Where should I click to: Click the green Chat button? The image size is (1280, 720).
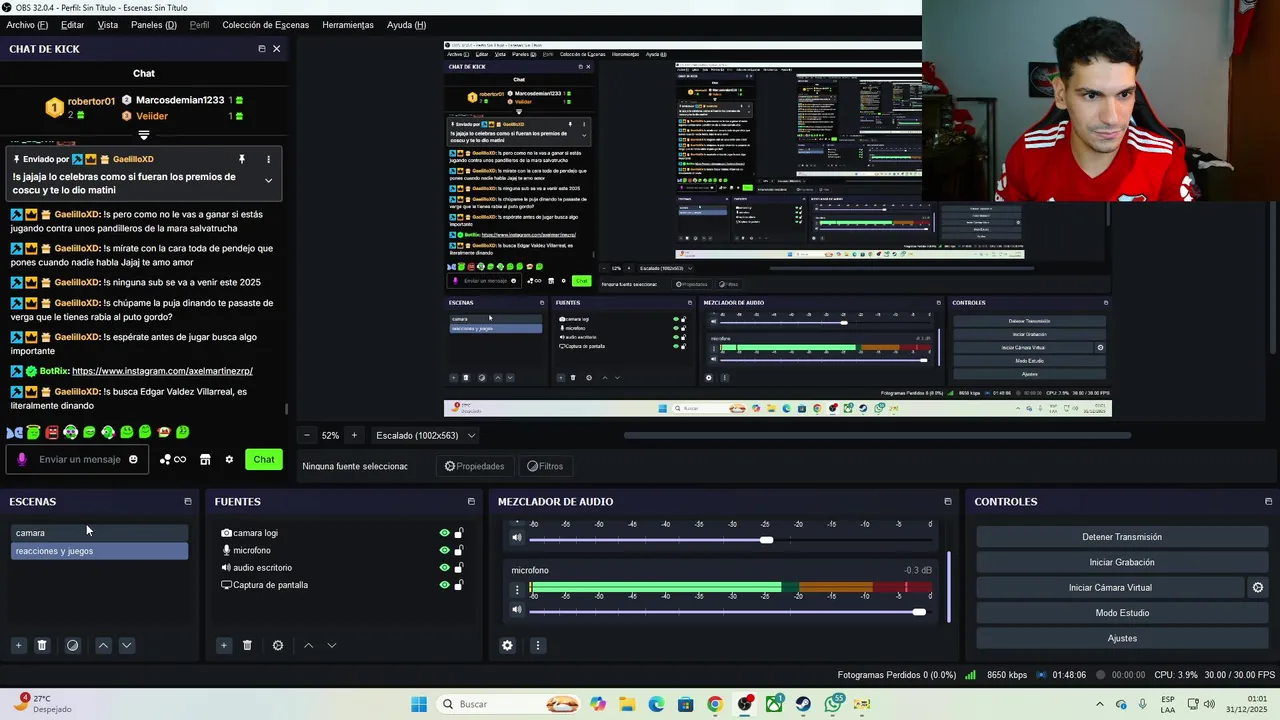click(x=264, y=459)
